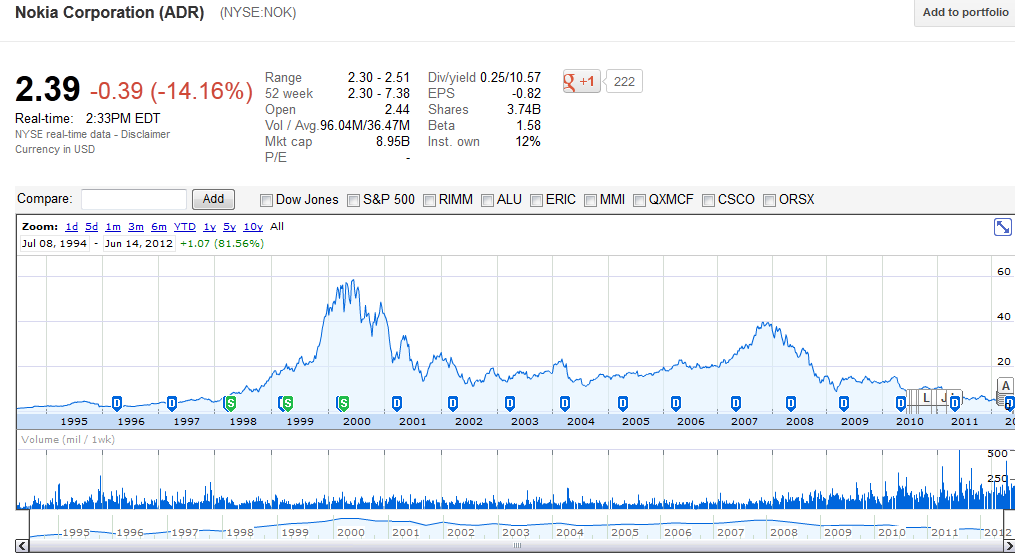Zoom chart to 5d
1015x553 pixels.
[92, 227]
